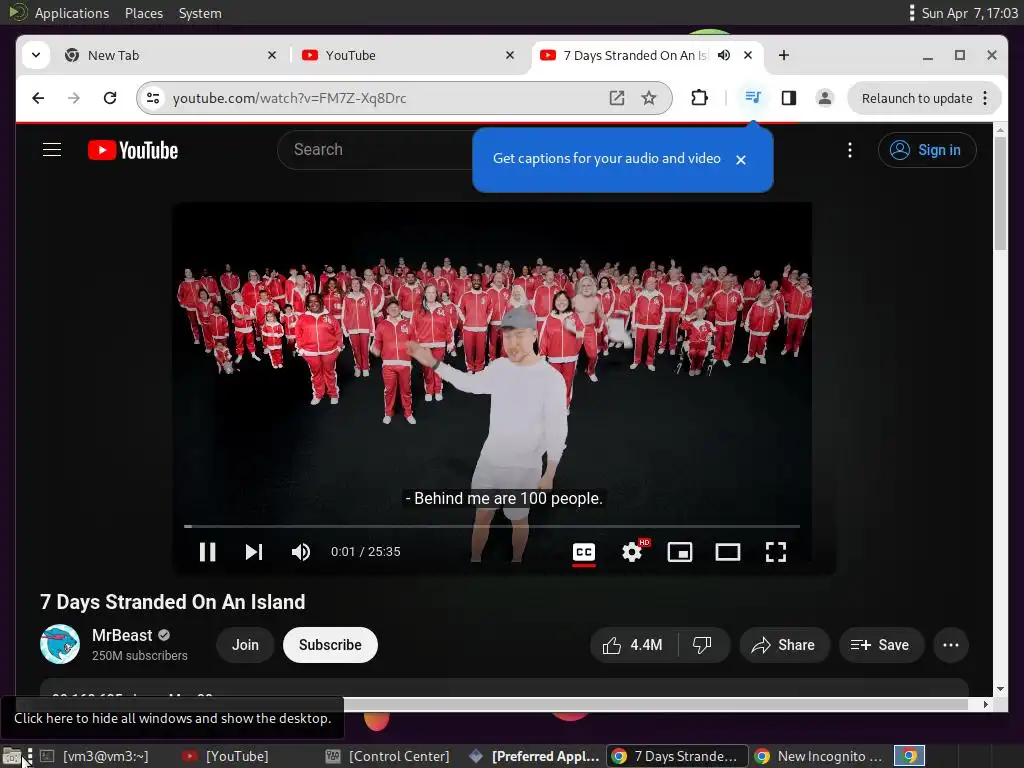This screenshot has height=768, width=1024.
Task: Open MrBeast channel name link
Action: coord(122,635)
